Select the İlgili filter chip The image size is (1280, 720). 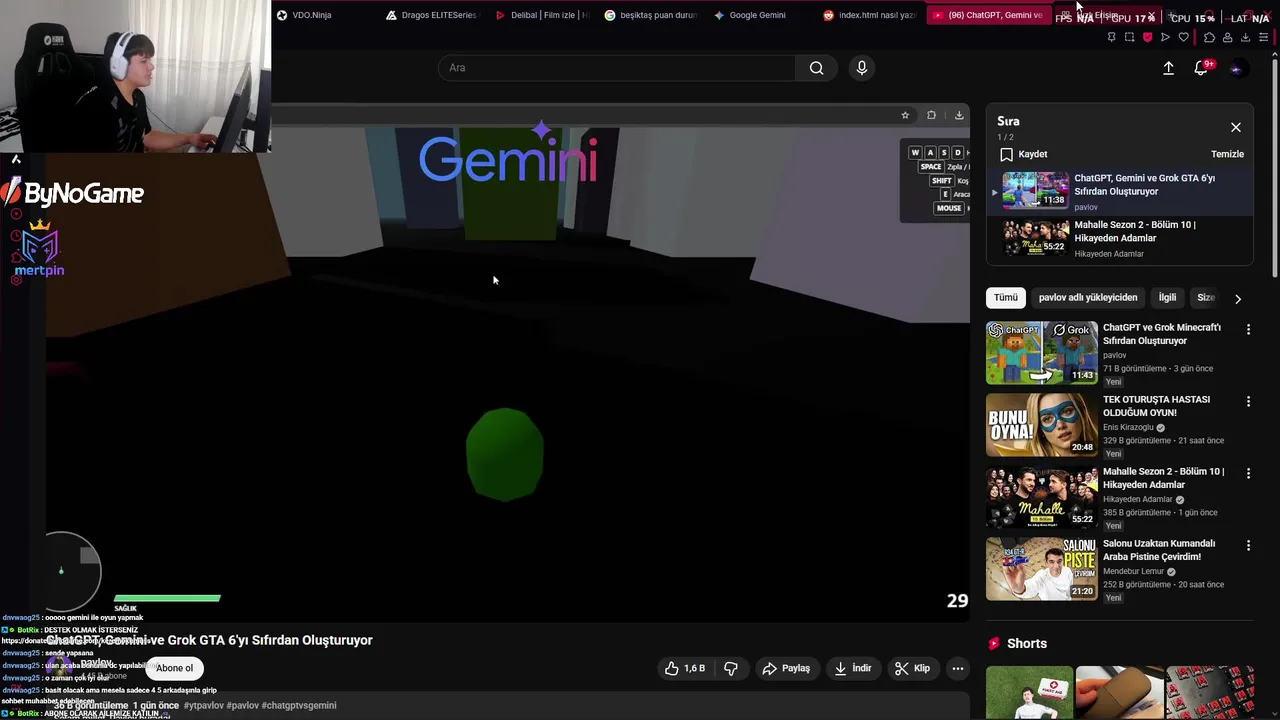click(x=1167, y=297)
